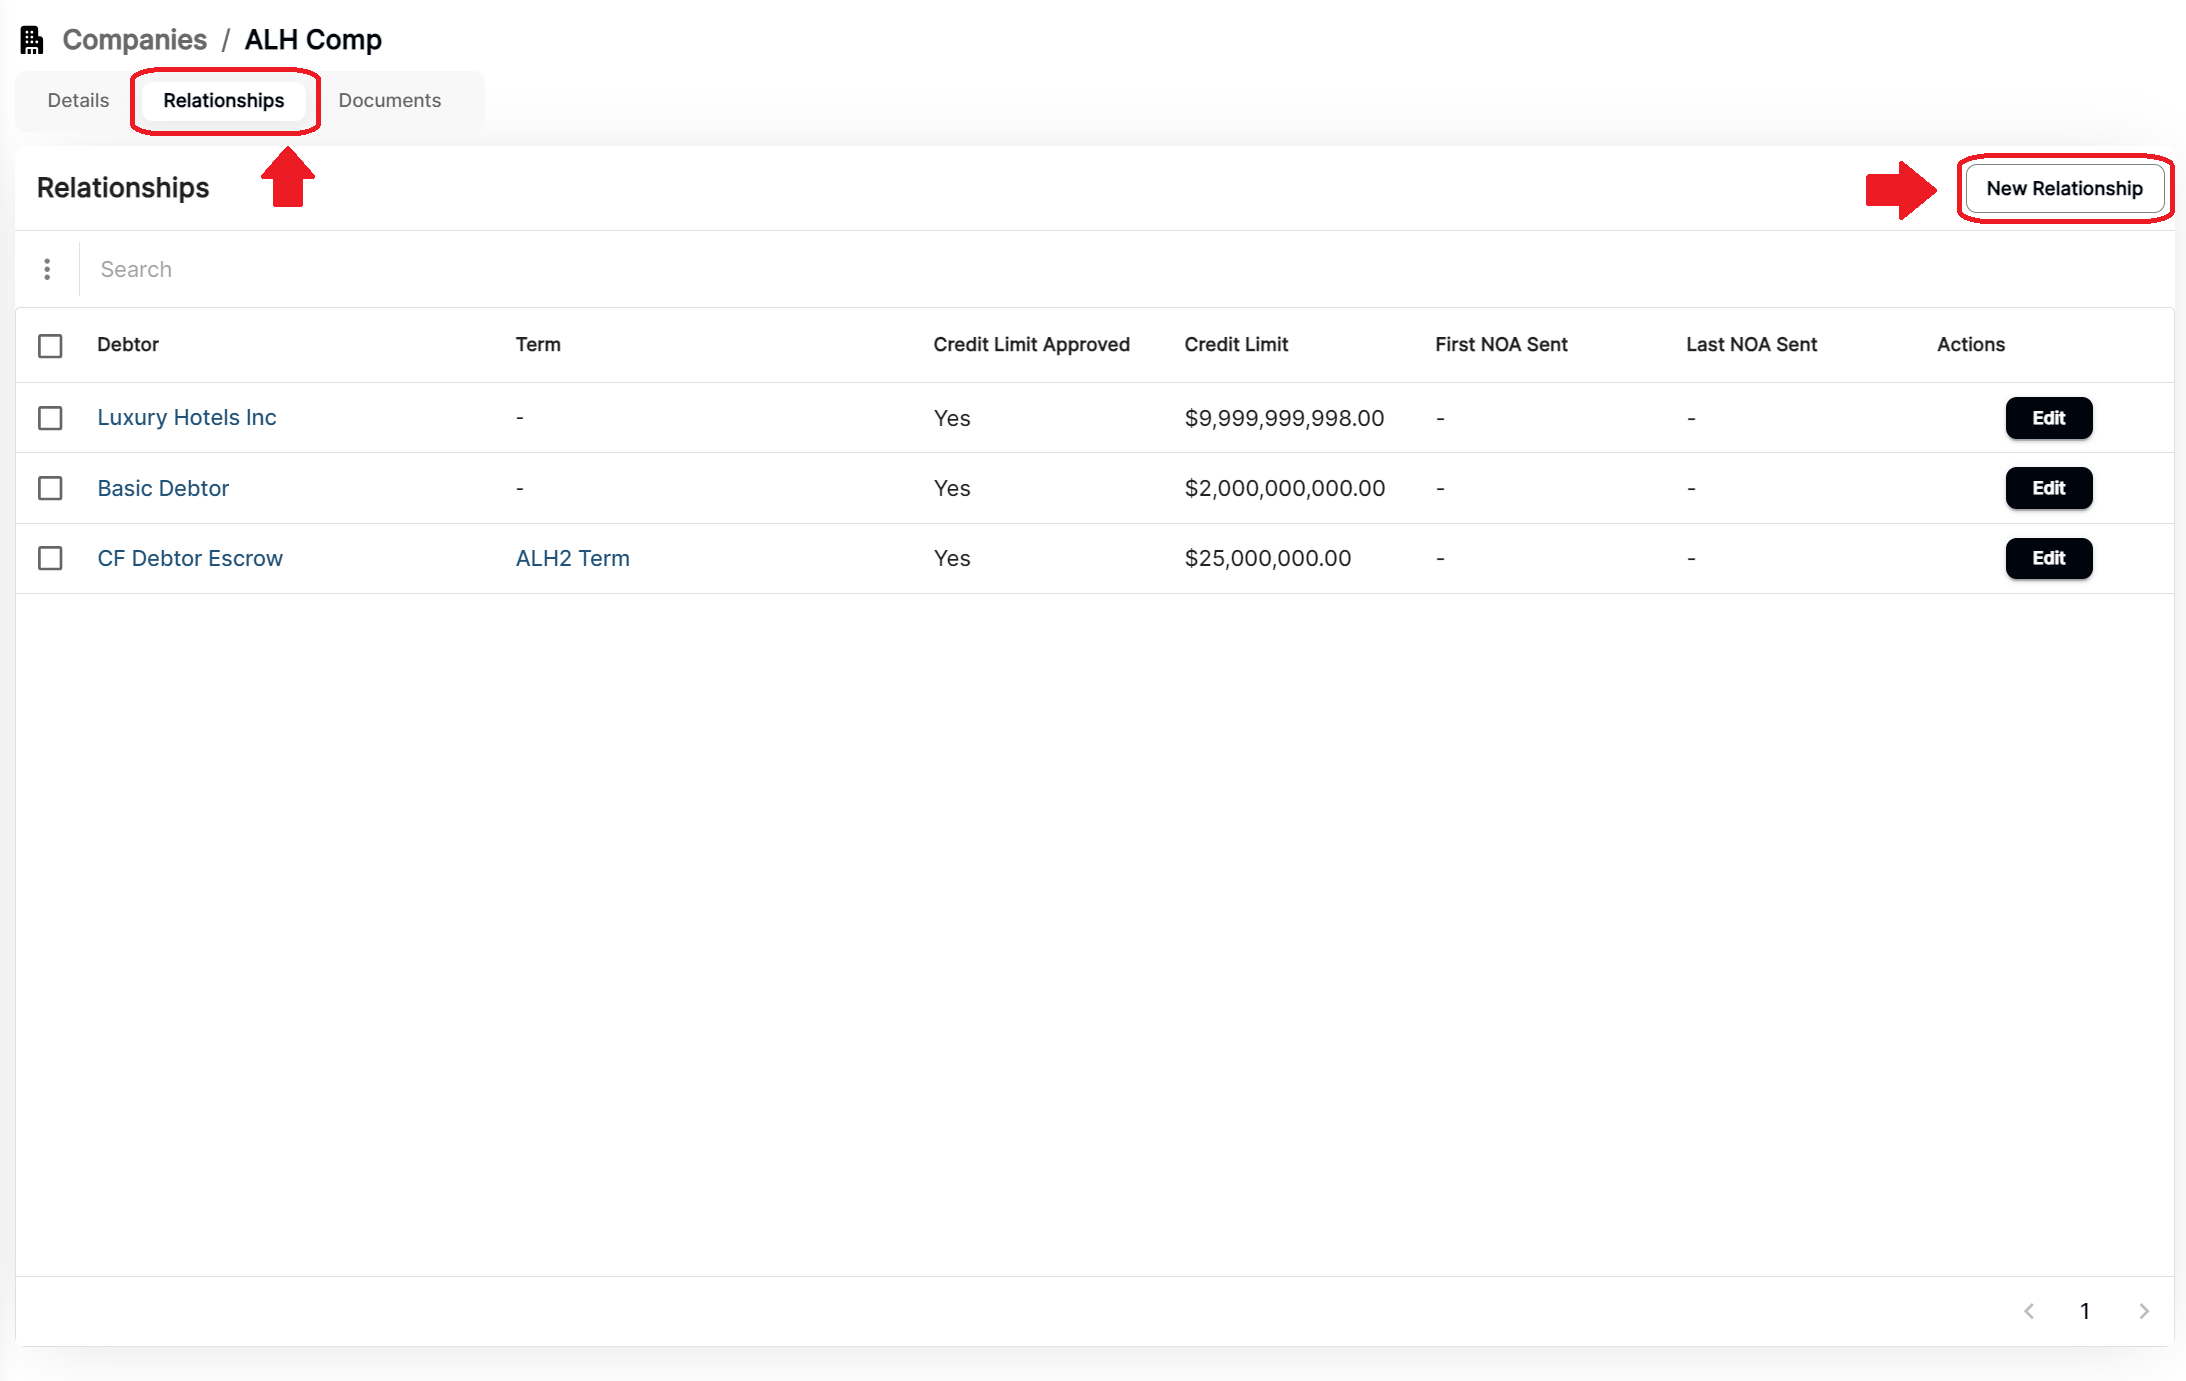Image resolution: width=2186 pixels, height=1381 pixels.
Task: Edit the Luxury Hotels Inc relationship
Action: tap(2048, 418)
